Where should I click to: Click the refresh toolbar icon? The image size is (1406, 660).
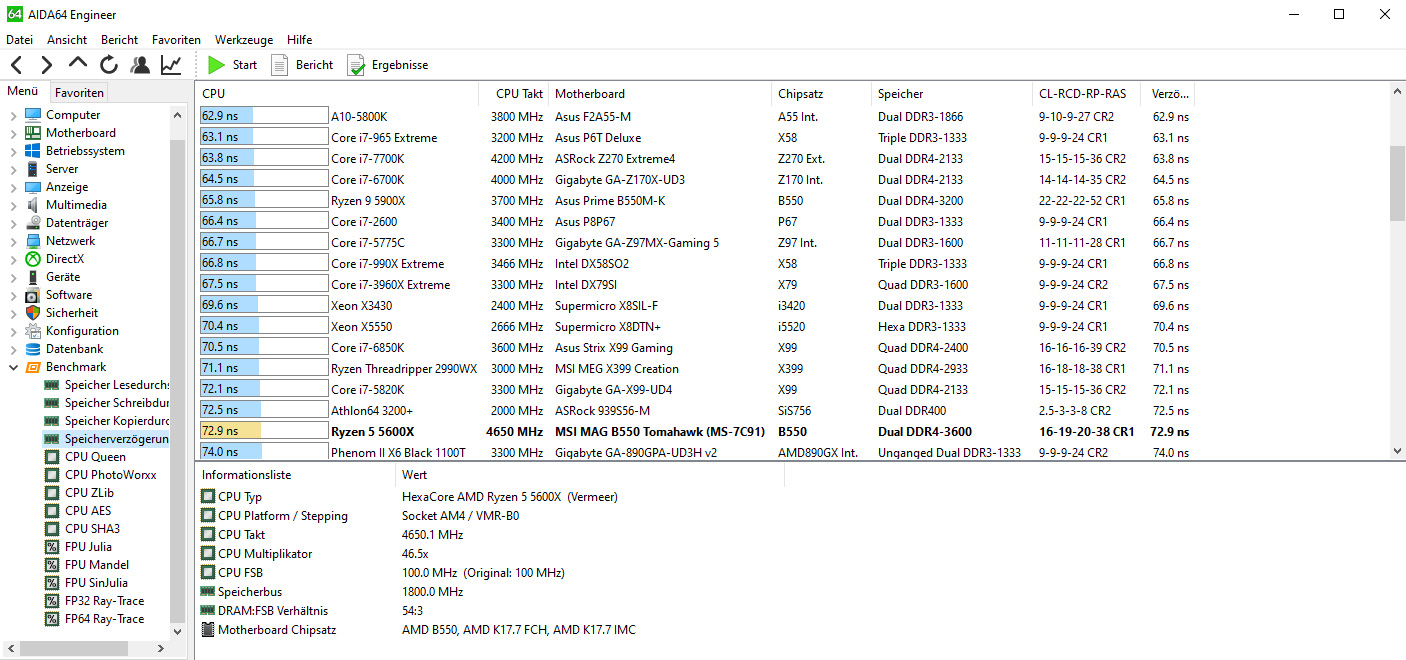point(109,65)
